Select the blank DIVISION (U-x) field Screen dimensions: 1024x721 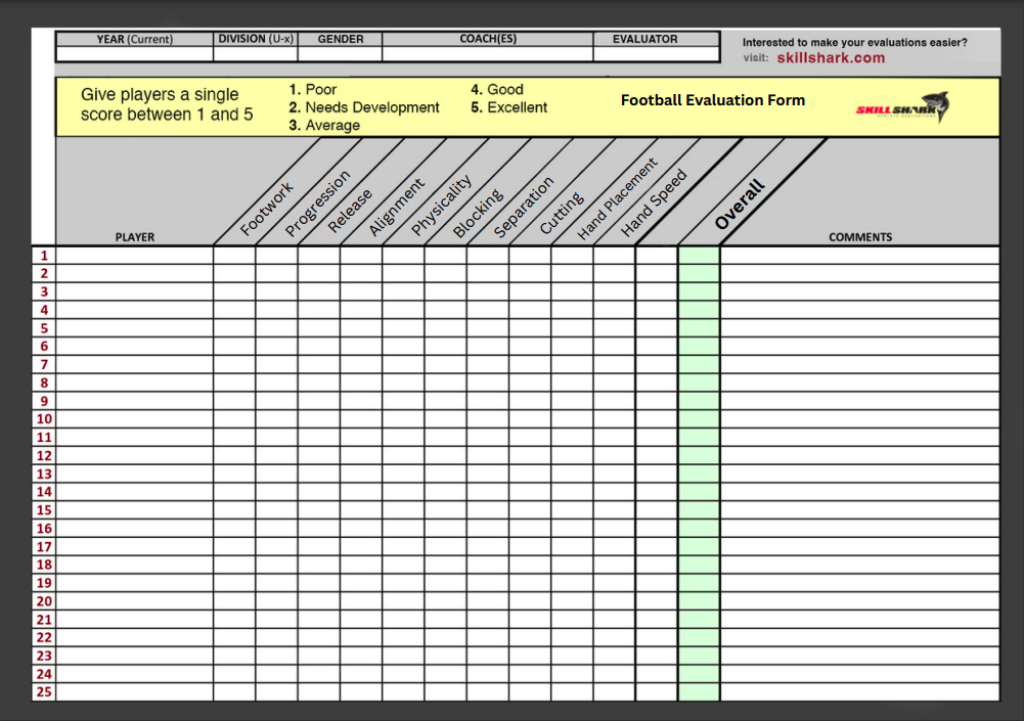pyautogui.click(x=256, y=54)
